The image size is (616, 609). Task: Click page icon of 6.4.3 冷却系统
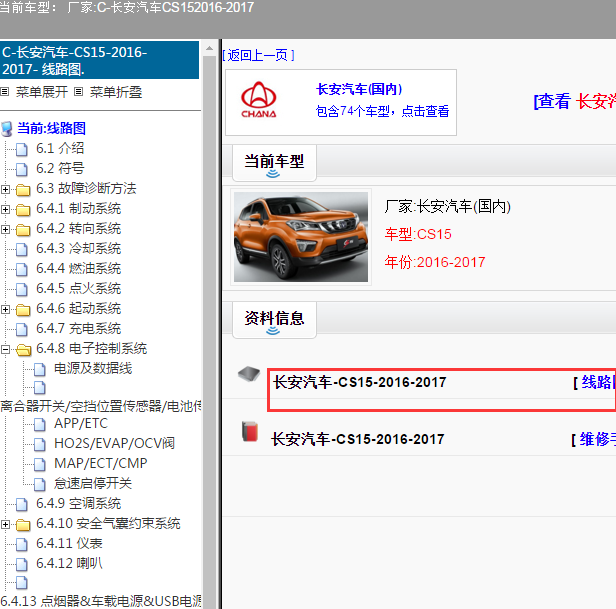click(22, 249)
